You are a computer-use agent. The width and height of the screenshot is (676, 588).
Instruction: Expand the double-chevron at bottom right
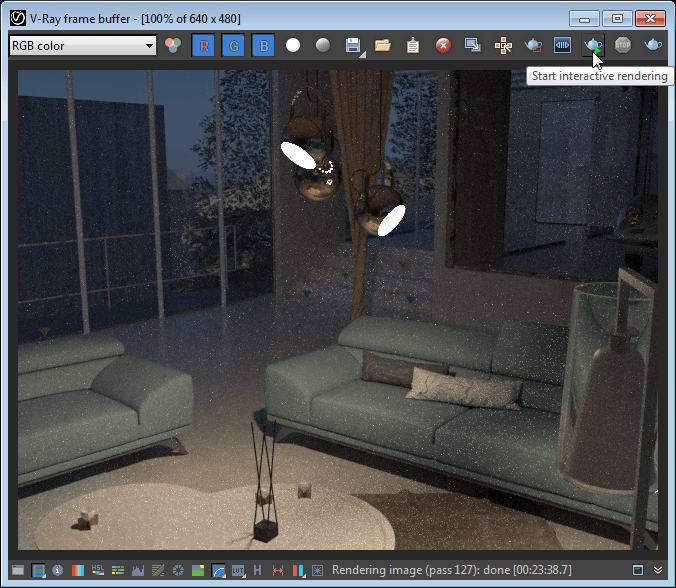click(658, 570)
